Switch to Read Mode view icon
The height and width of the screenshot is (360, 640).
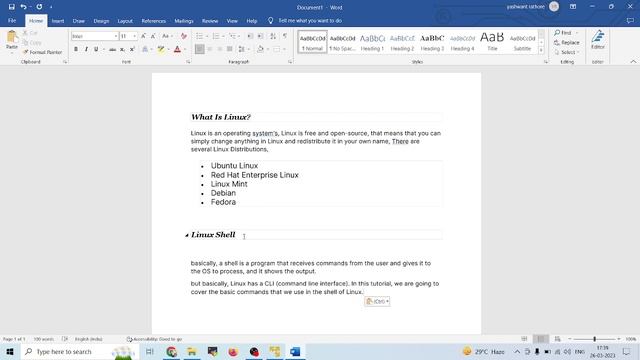click(524, 339)
